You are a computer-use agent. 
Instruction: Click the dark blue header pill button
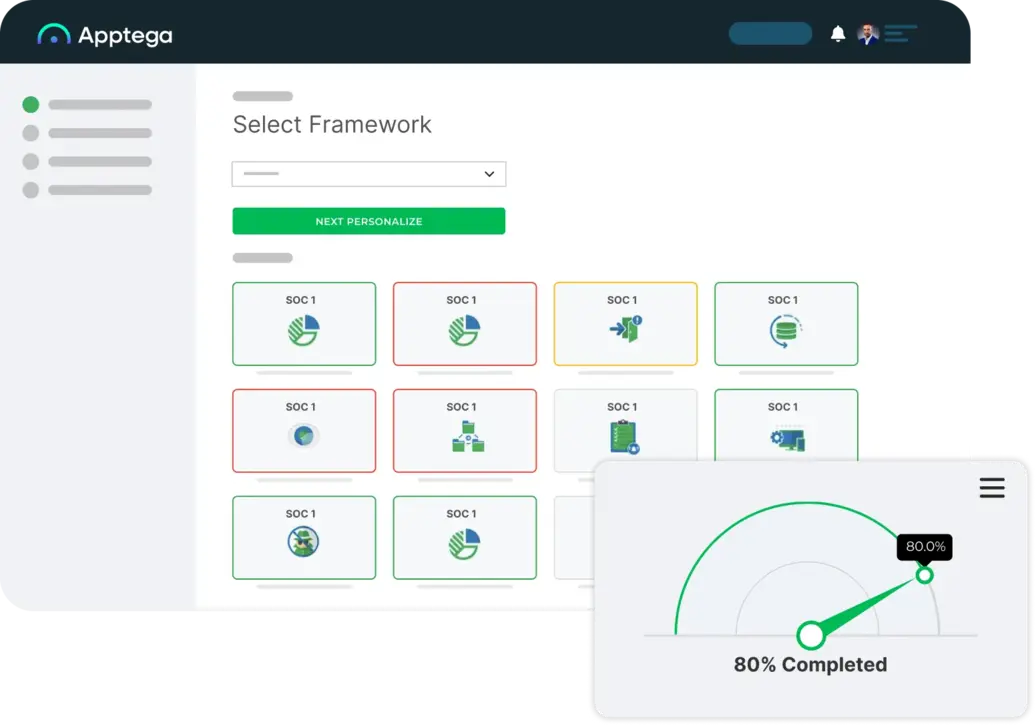pos(770,33)
